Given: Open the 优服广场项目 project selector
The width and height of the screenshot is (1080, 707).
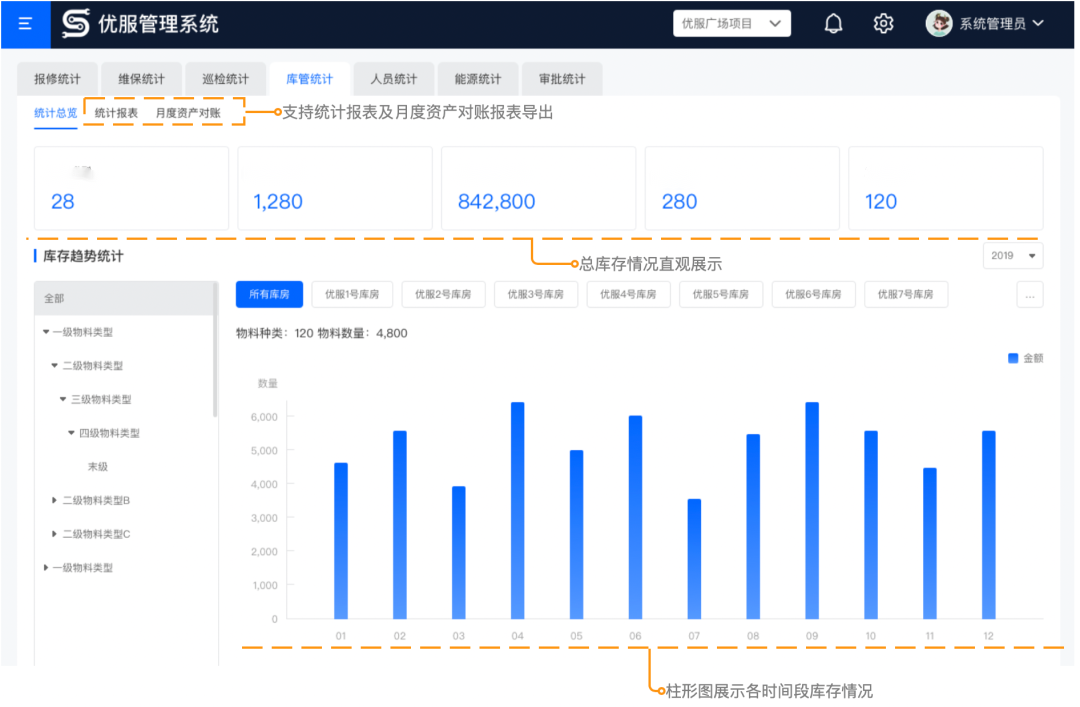Looking at the screenshot, I should [731, 23].
